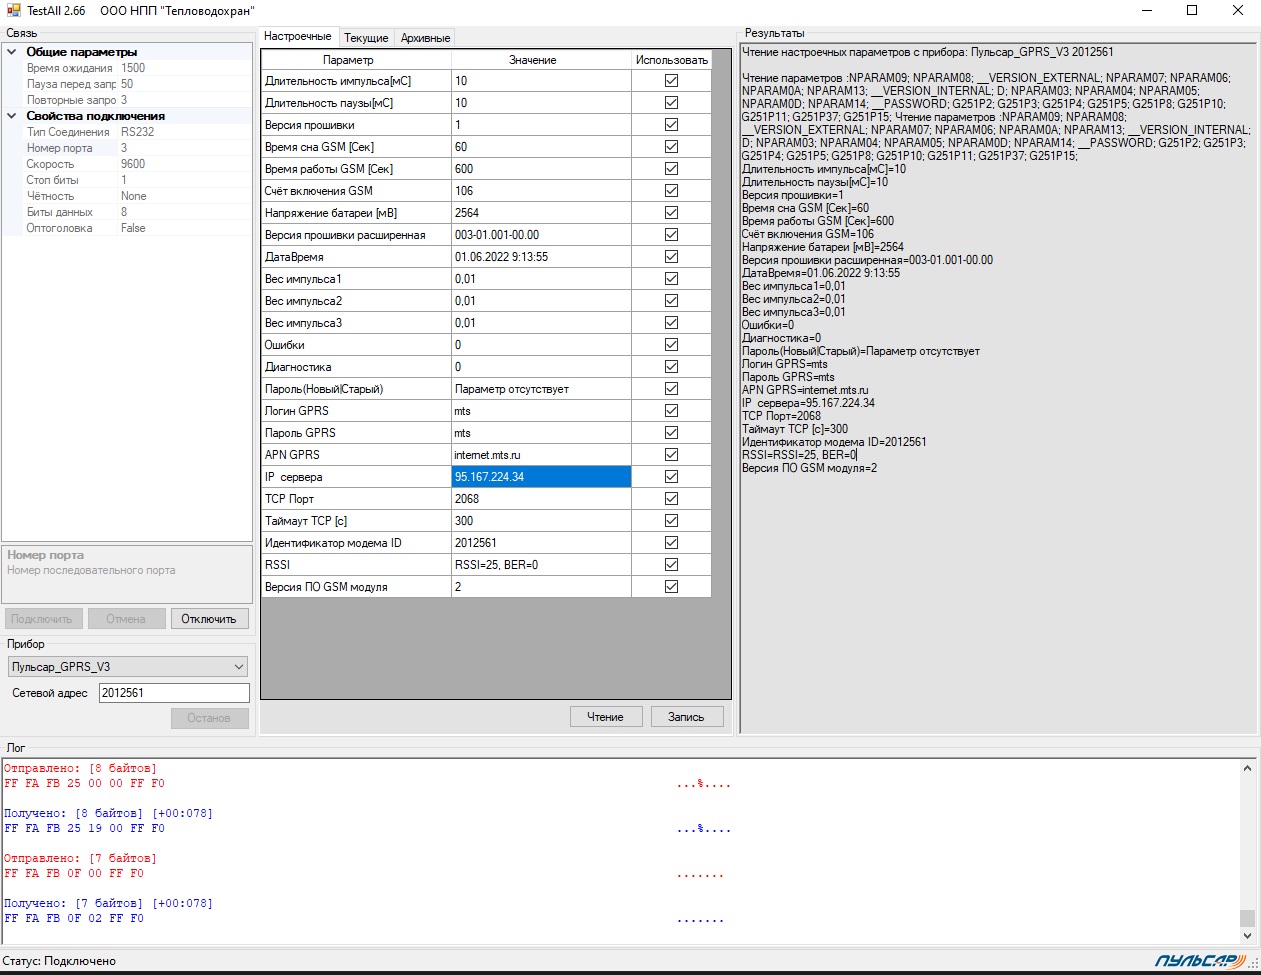The height and width of the screenshot is (975, 1261).
Task: Toggle checkbox for Версия прошивки row
Action: point(671,125)
